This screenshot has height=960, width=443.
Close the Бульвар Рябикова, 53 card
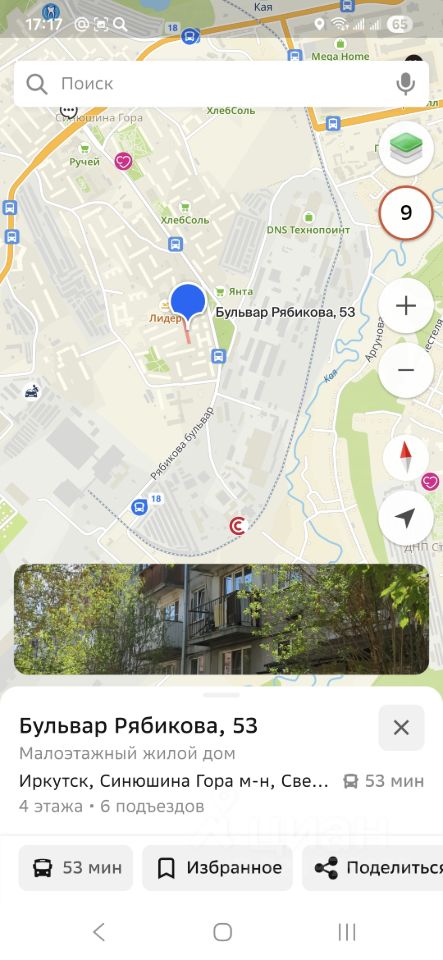[401, 727]
